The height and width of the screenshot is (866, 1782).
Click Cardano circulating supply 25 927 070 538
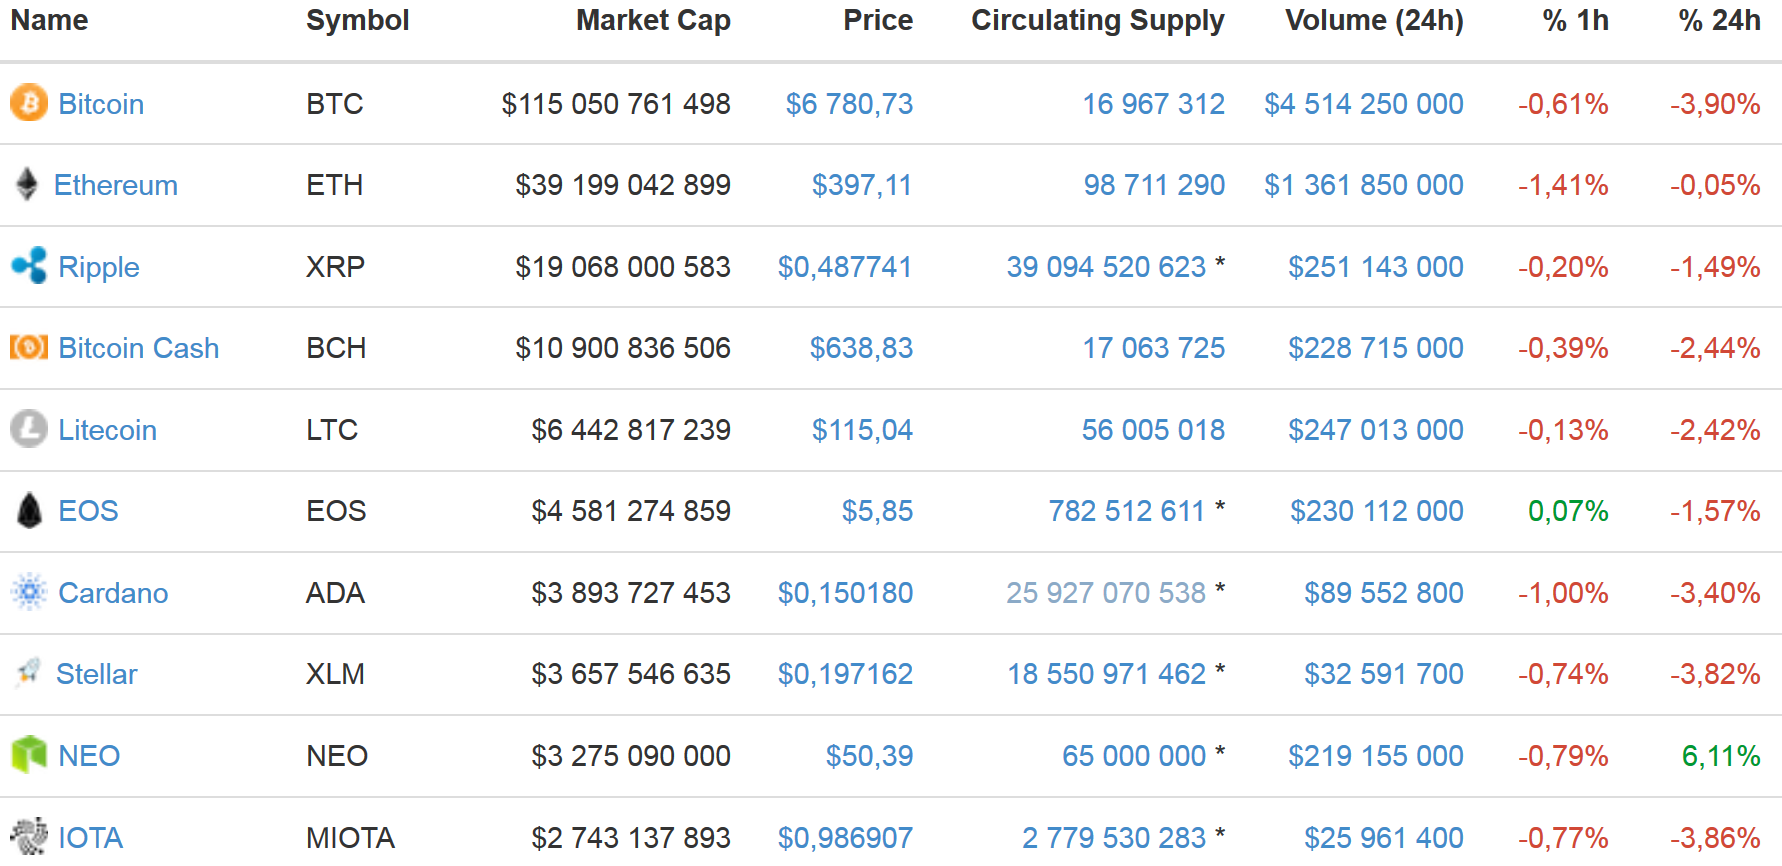tap(1105, 593)
